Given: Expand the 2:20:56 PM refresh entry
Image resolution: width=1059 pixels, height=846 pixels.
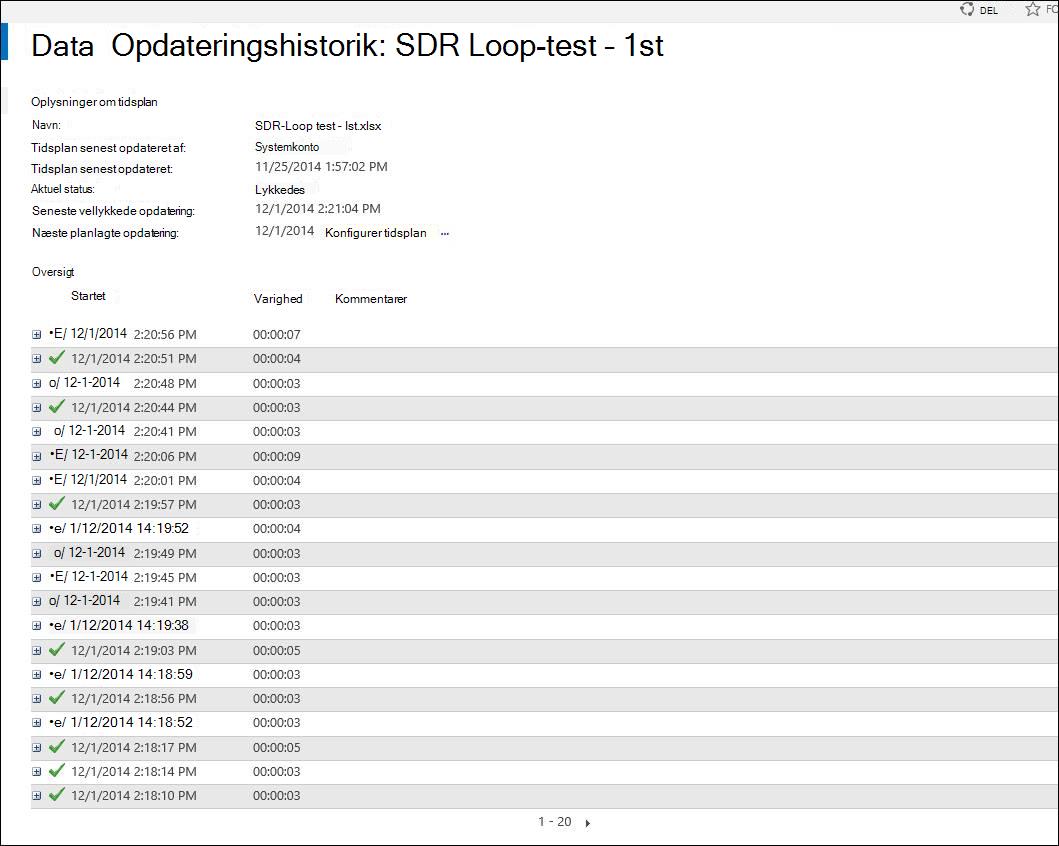Looking at the screenshot, I should (36, 335).
